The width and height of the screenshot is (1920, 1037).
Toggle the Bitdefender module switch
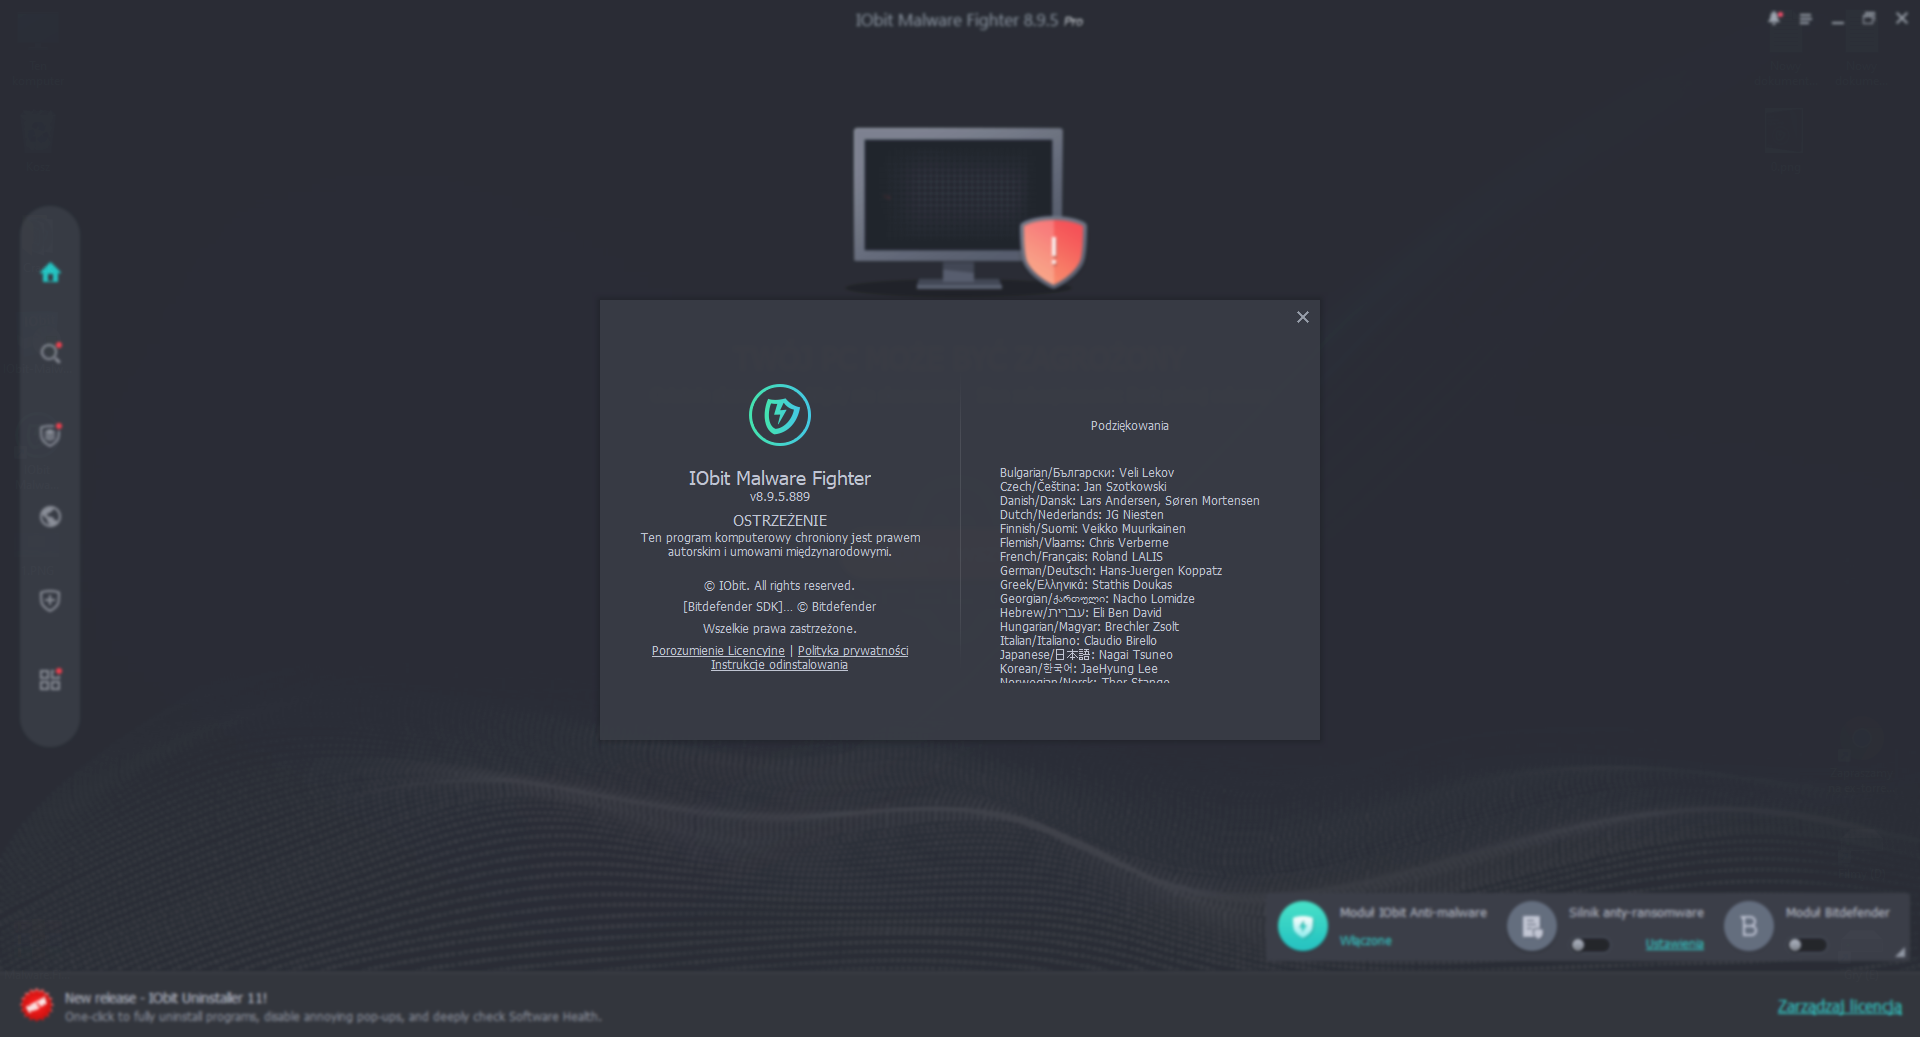1808,944
